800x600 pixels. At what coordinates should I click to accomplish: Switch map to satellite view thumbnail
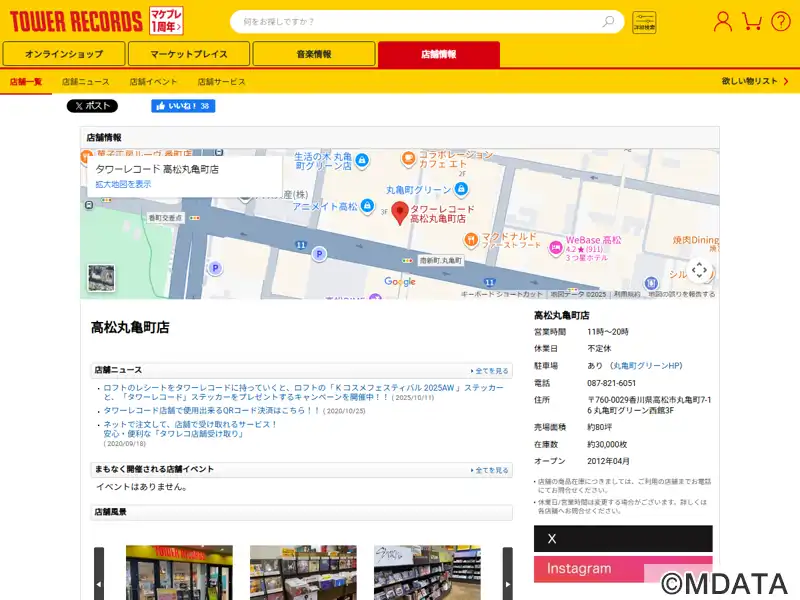101,278
